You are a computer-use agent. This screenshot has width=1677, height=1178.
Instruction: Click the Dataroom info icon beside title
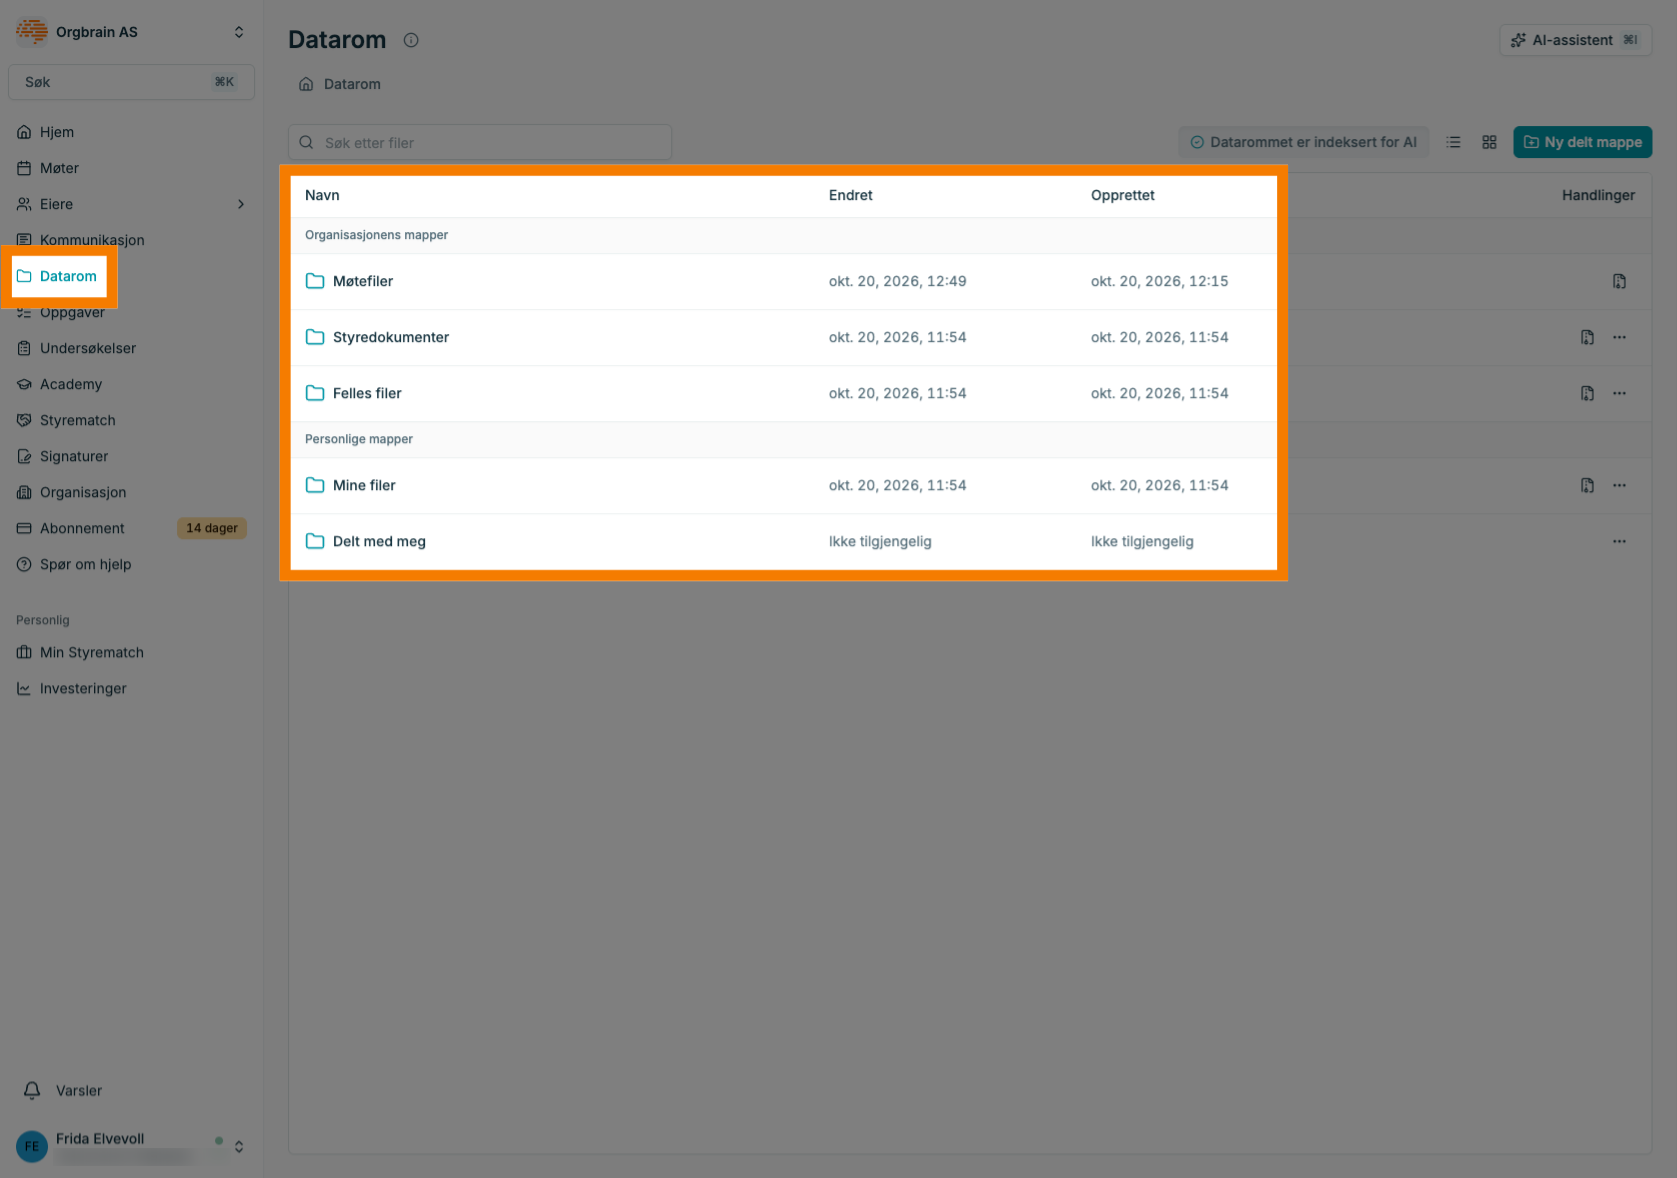click(x=411, y=40)
